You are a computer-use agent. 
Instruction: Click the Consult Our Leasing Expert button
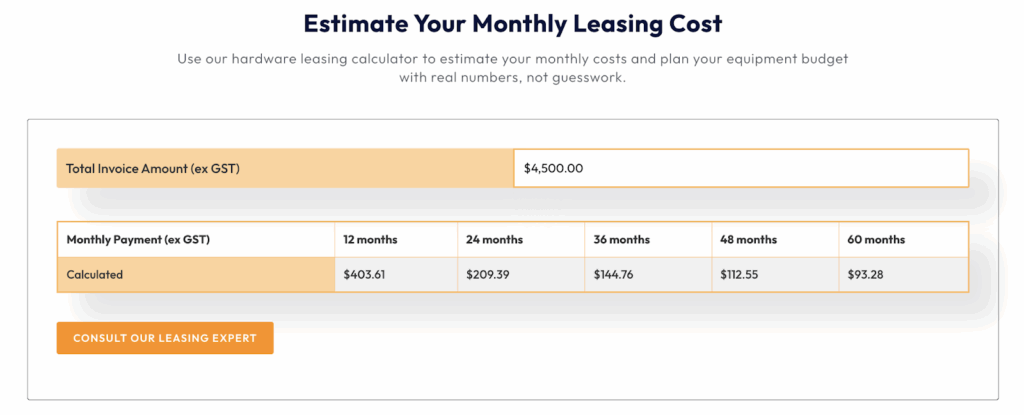165,338
